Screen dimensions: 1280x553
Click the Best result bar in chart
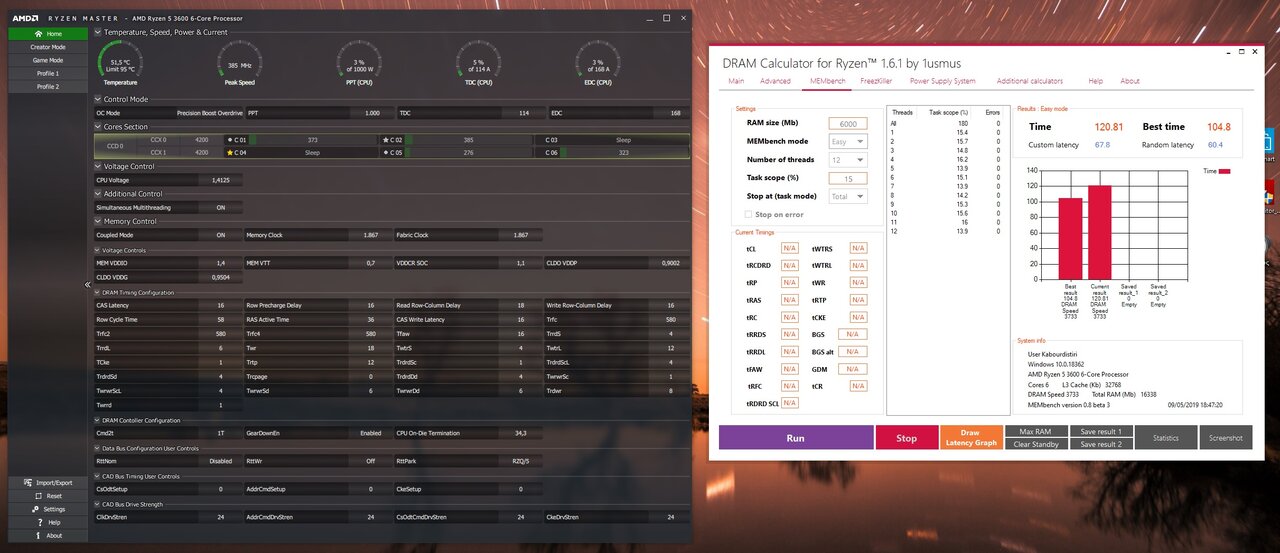1071,240
